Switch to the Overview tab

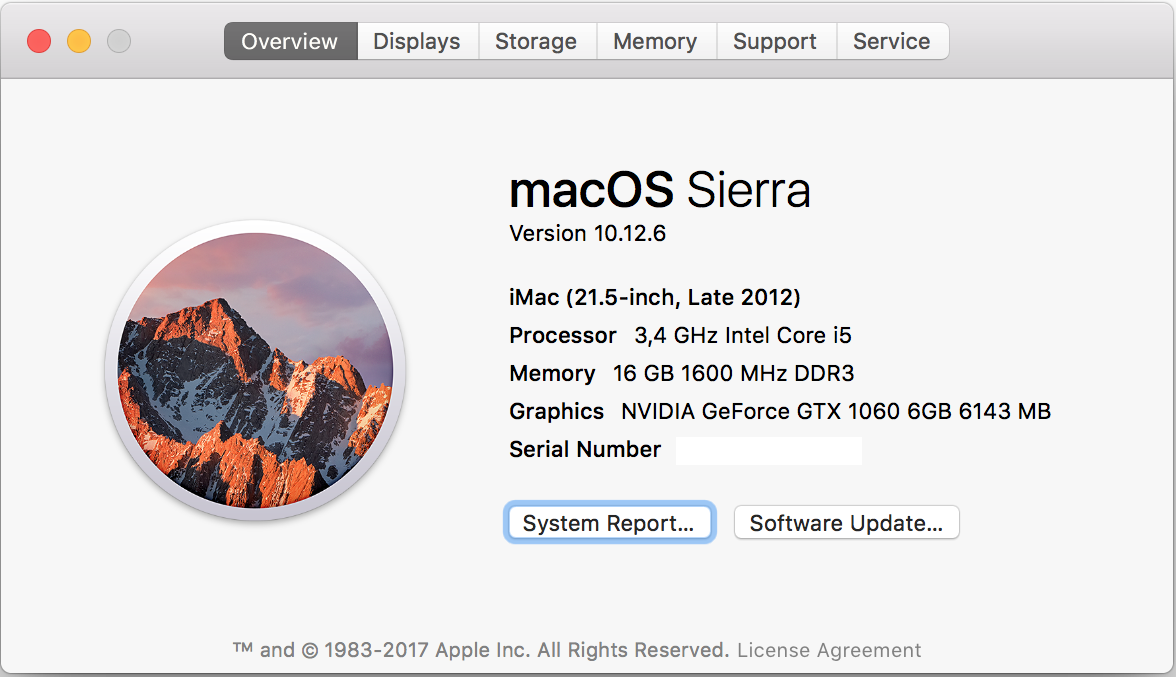pos(289,41)
